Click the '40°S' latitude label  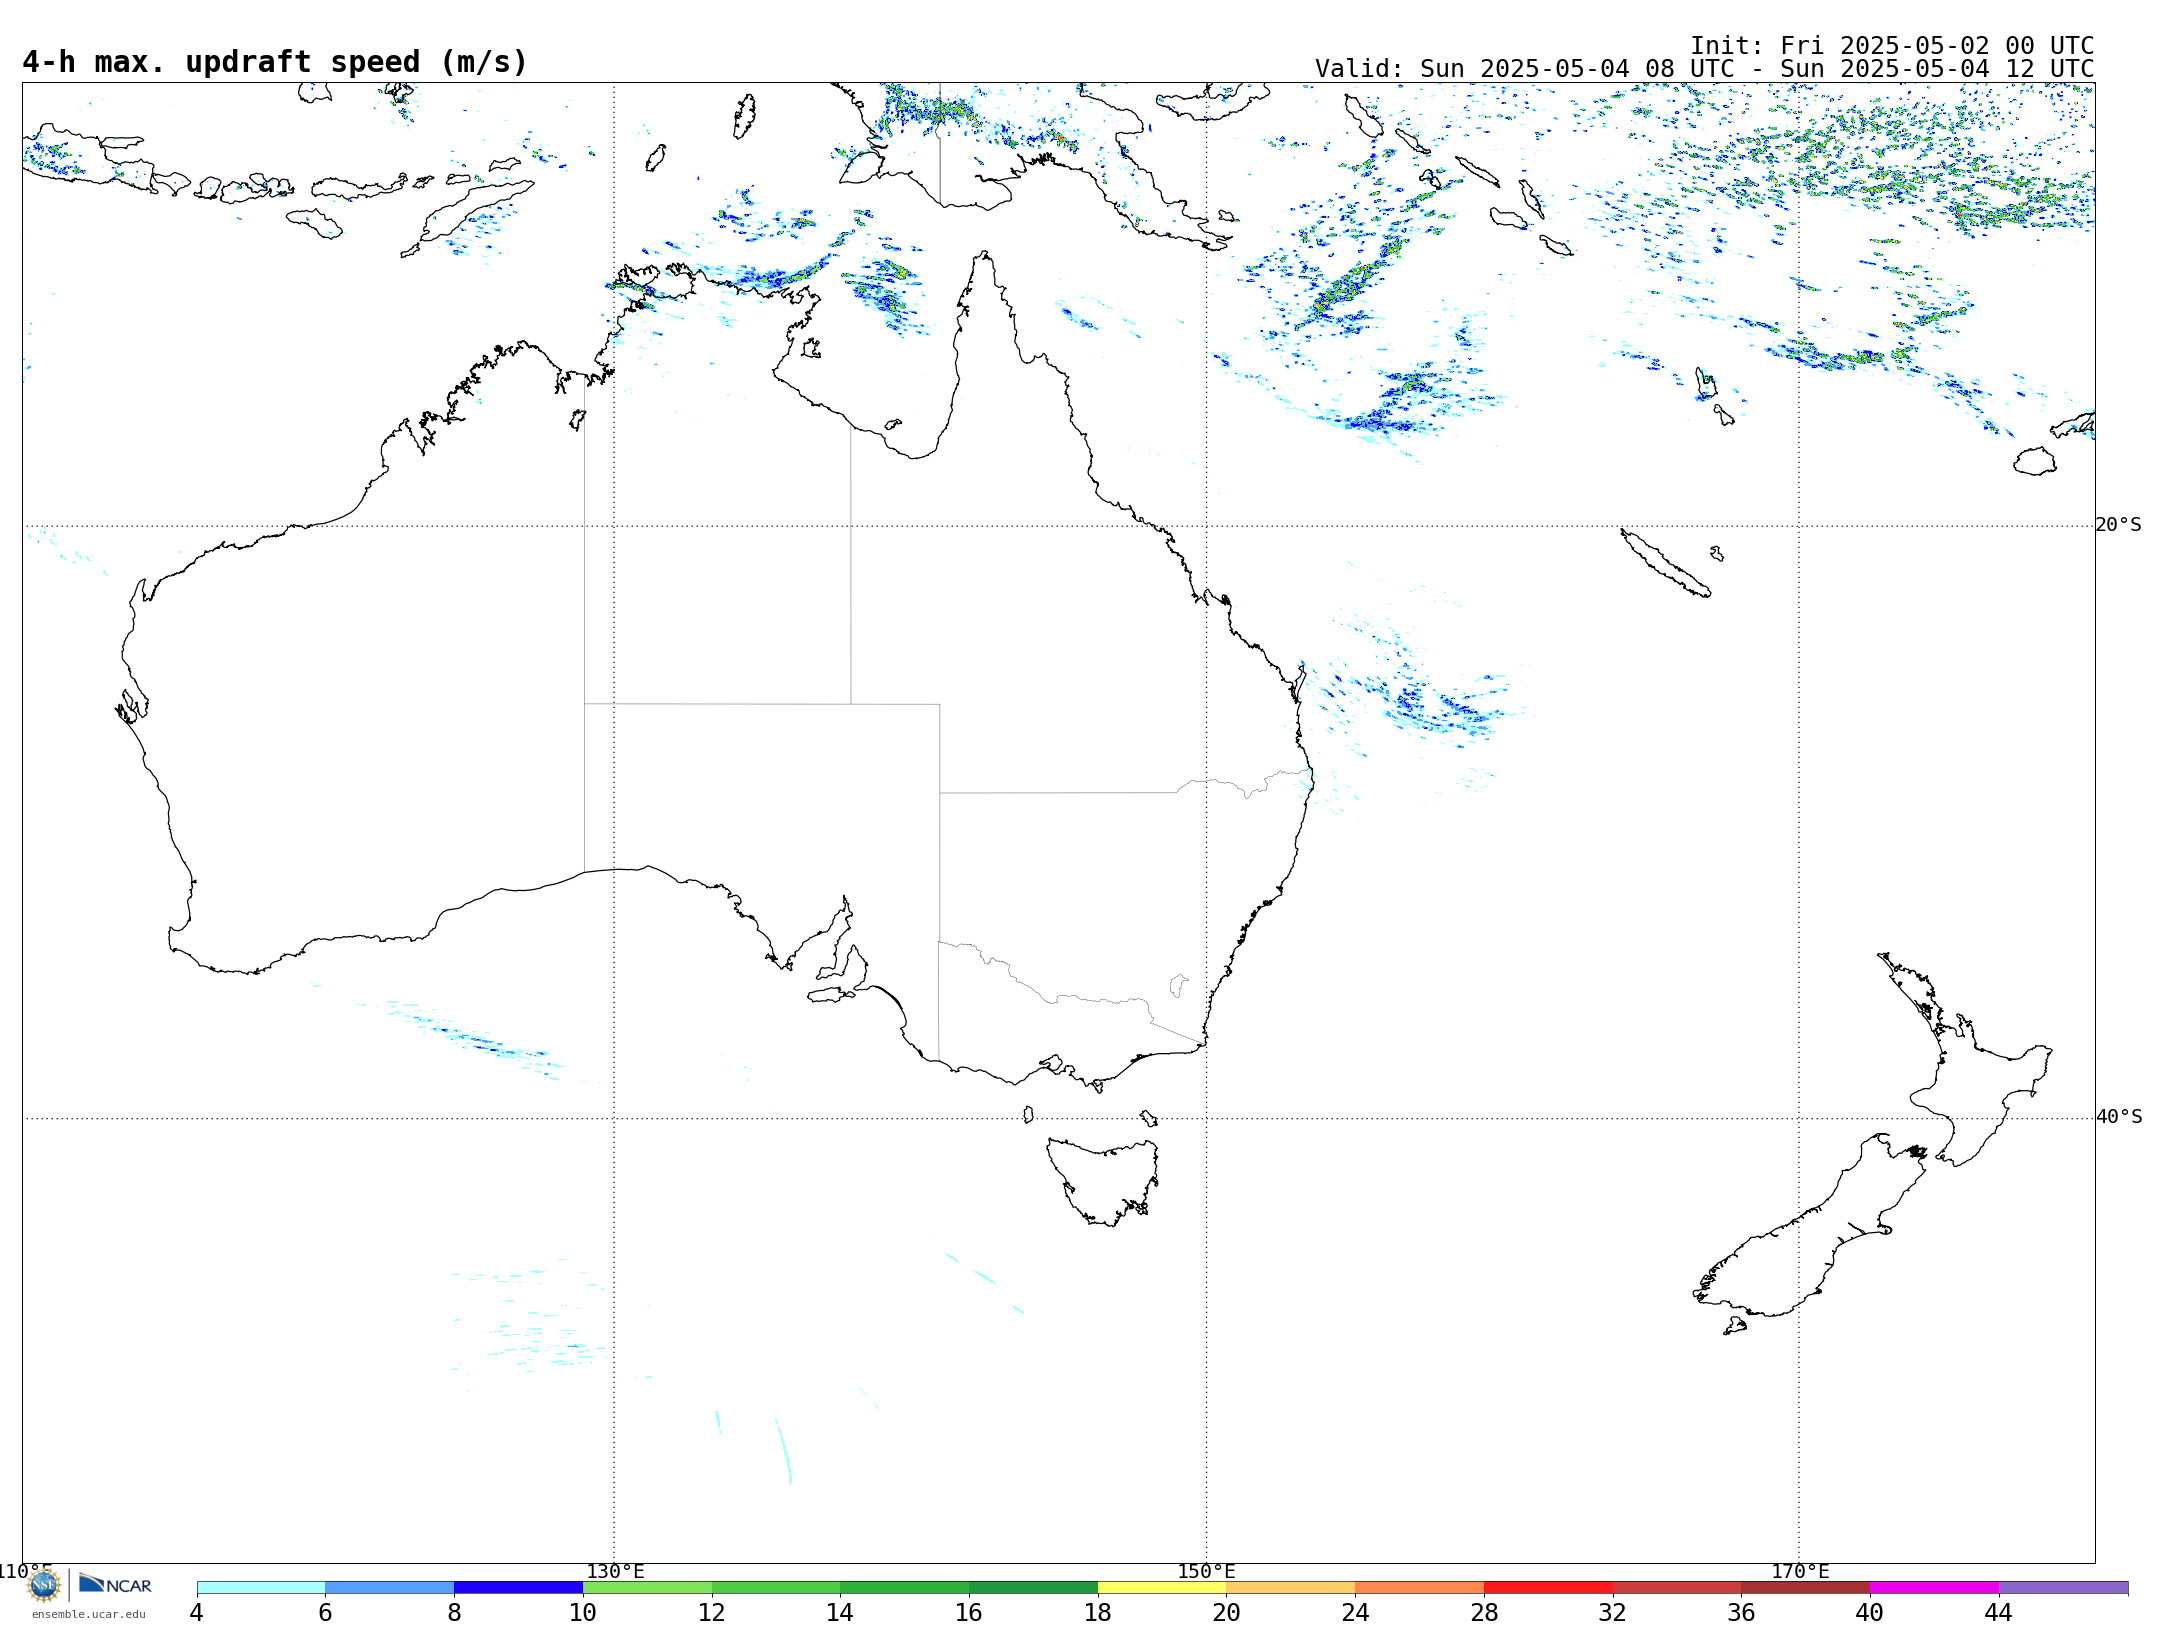(x=2119, y=1117)
